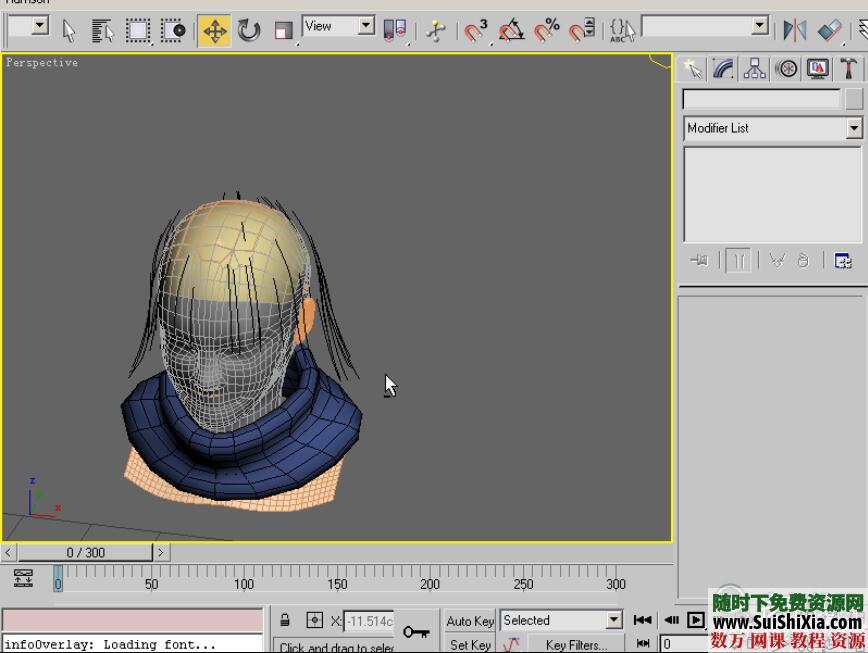Enable Angle Snap toggle
The height and width of the screenshot is (653, 868).
point(512,30)
